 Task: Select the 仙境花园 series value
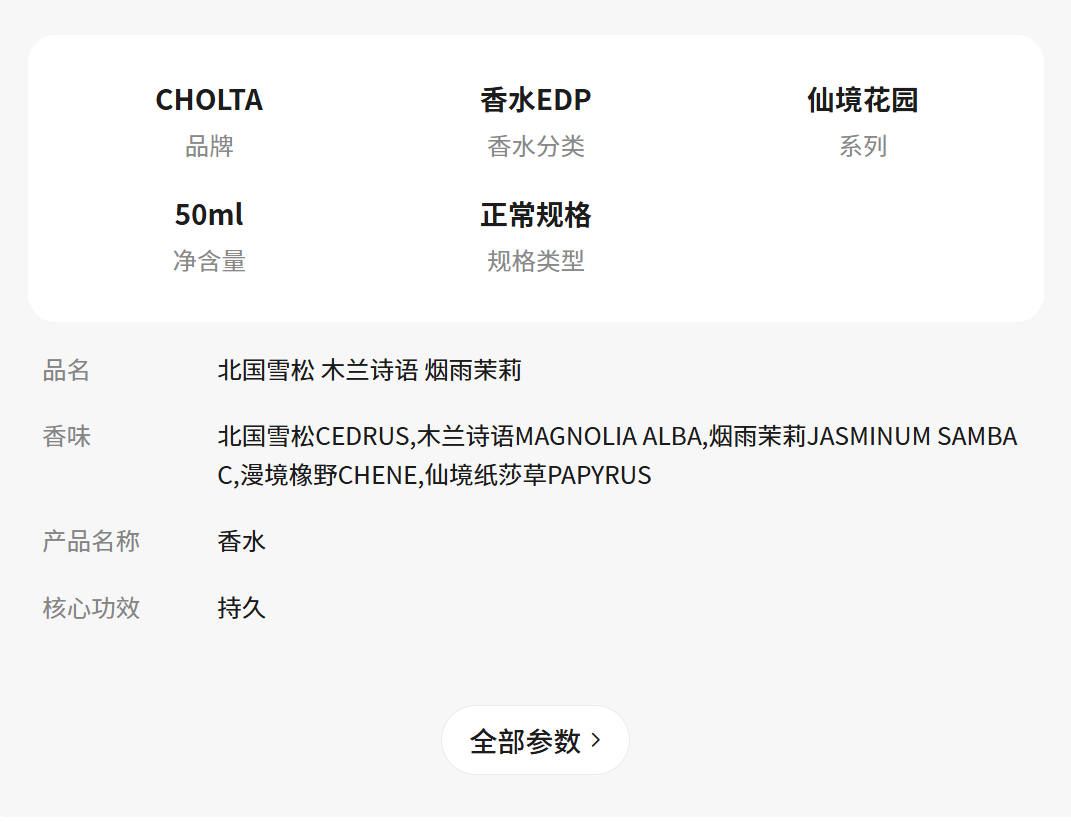[862, 100]
